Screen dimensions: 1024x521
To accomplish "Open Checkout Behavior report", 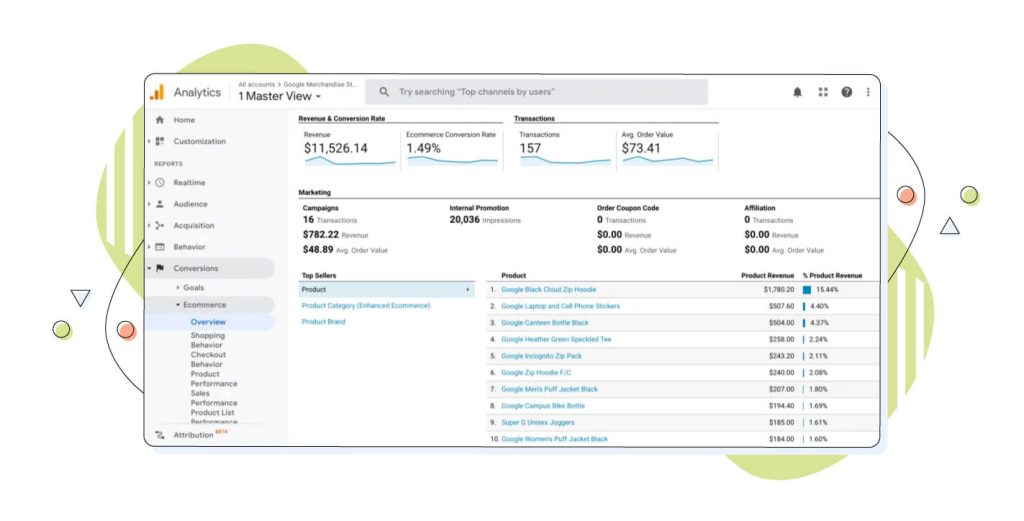I will coord(208,359).
